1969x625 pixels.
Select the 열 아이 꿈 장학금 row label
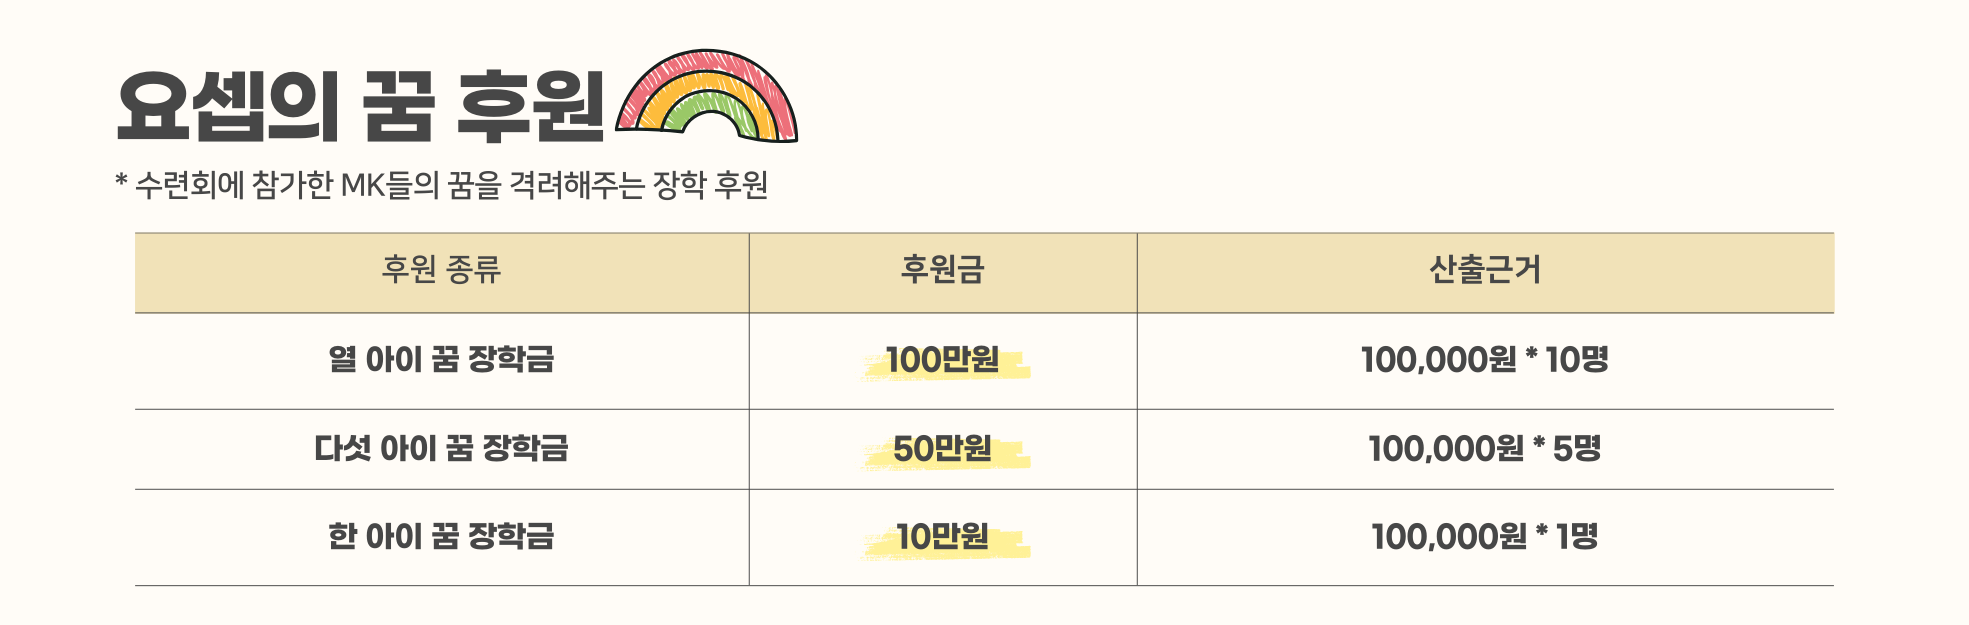point(441,360)
